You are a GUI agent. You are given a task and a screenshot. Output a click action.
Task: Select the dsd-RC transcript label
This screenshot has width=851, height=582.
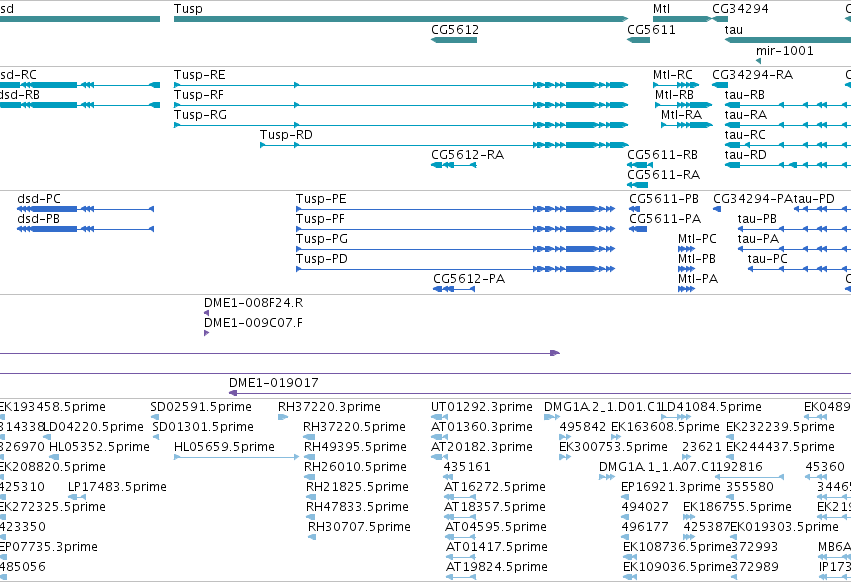pos(18,74)
